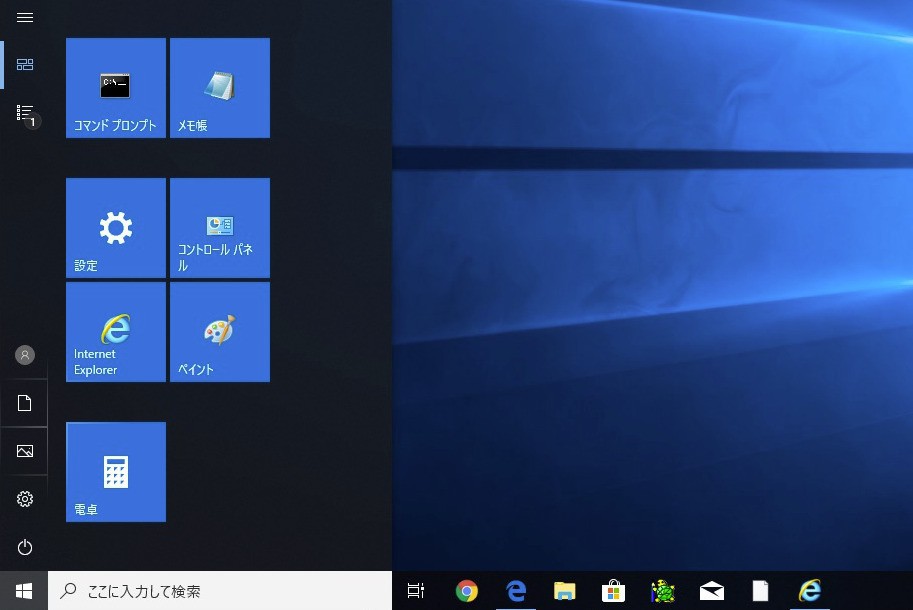
Task: Launch the 電卓 (Calculator) tile
Action: point(115,471)
